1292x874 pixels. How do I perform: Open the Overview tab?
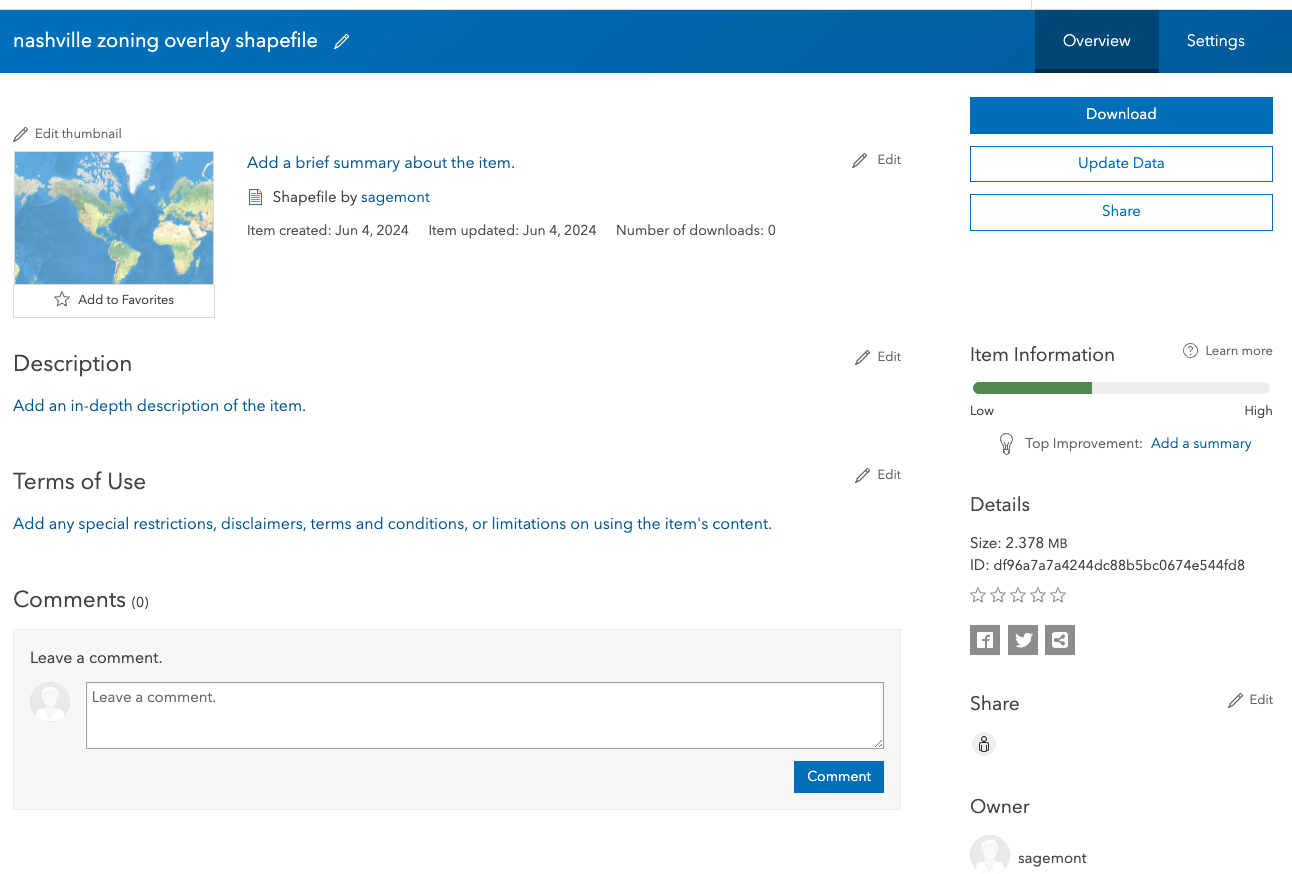coord(1096,40)
